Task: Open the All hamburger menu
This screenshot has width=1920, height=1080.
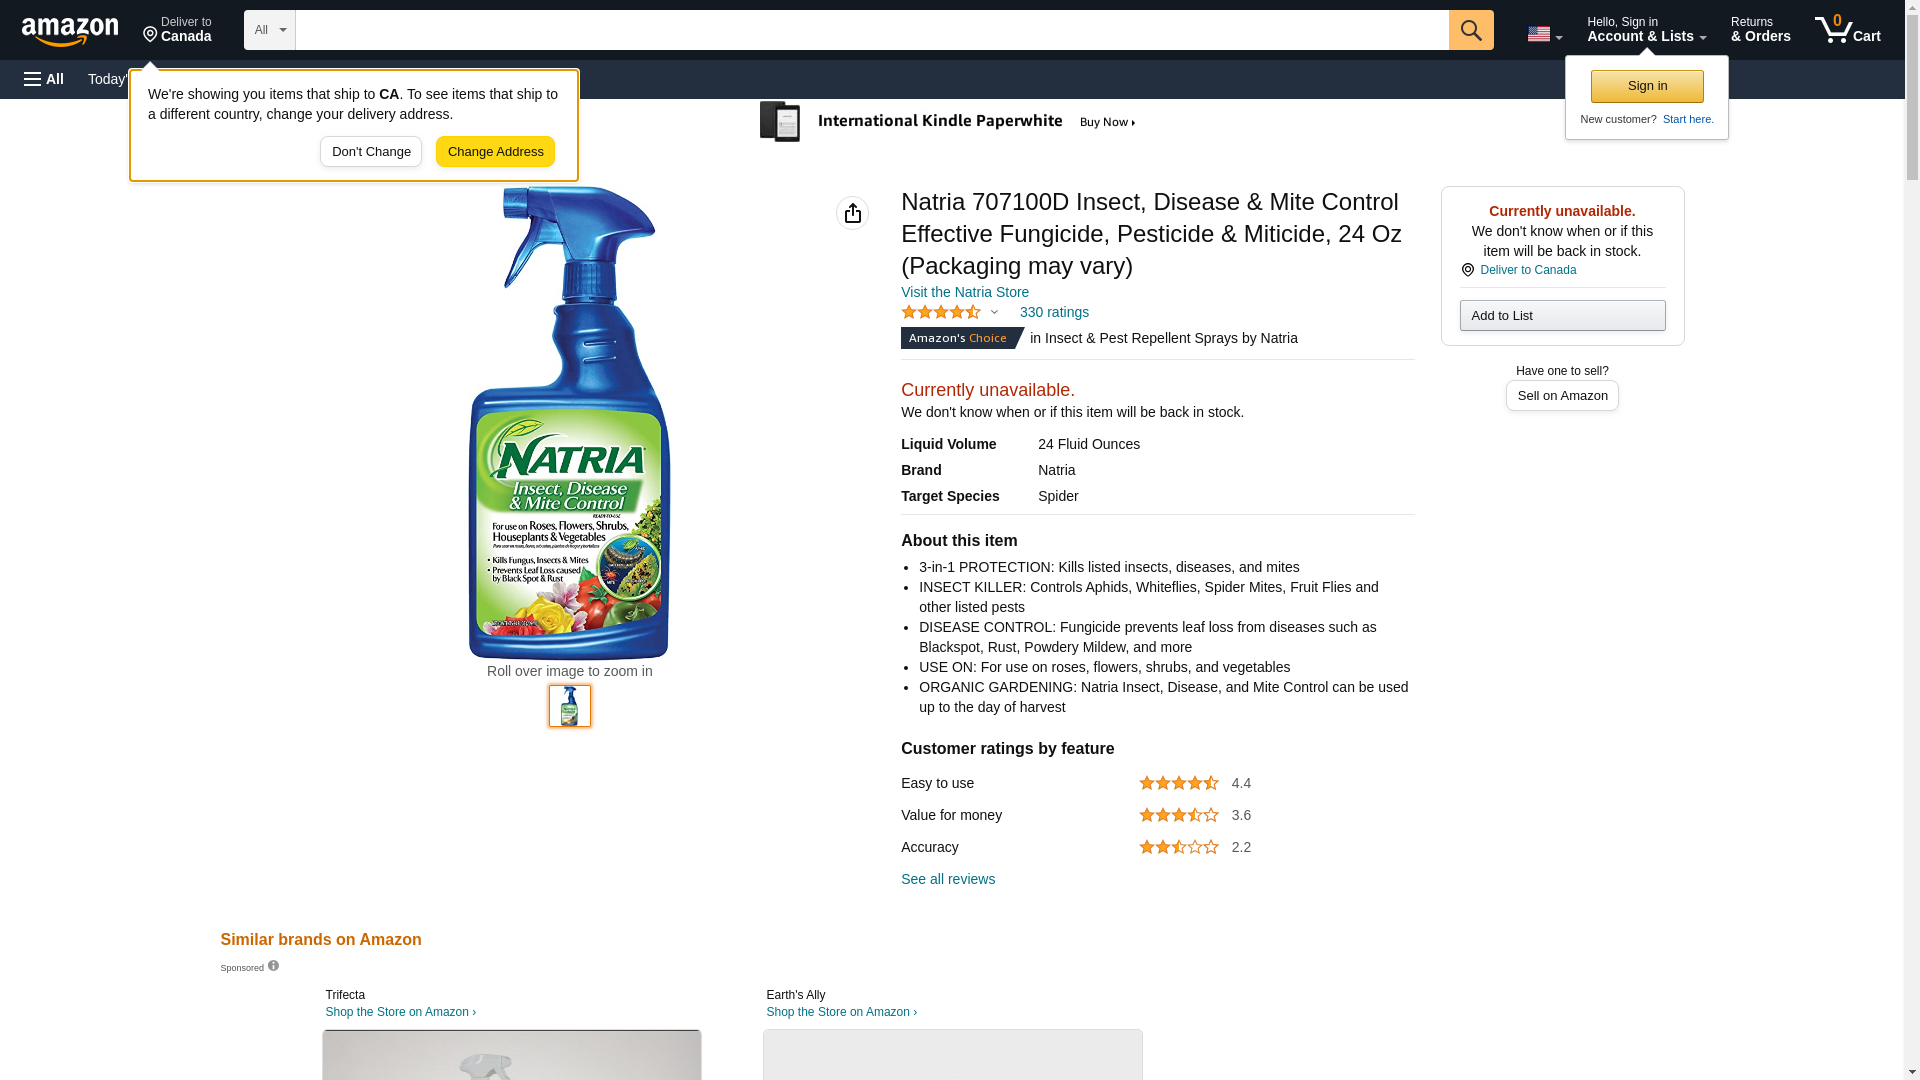Action: tap(44, 79)
